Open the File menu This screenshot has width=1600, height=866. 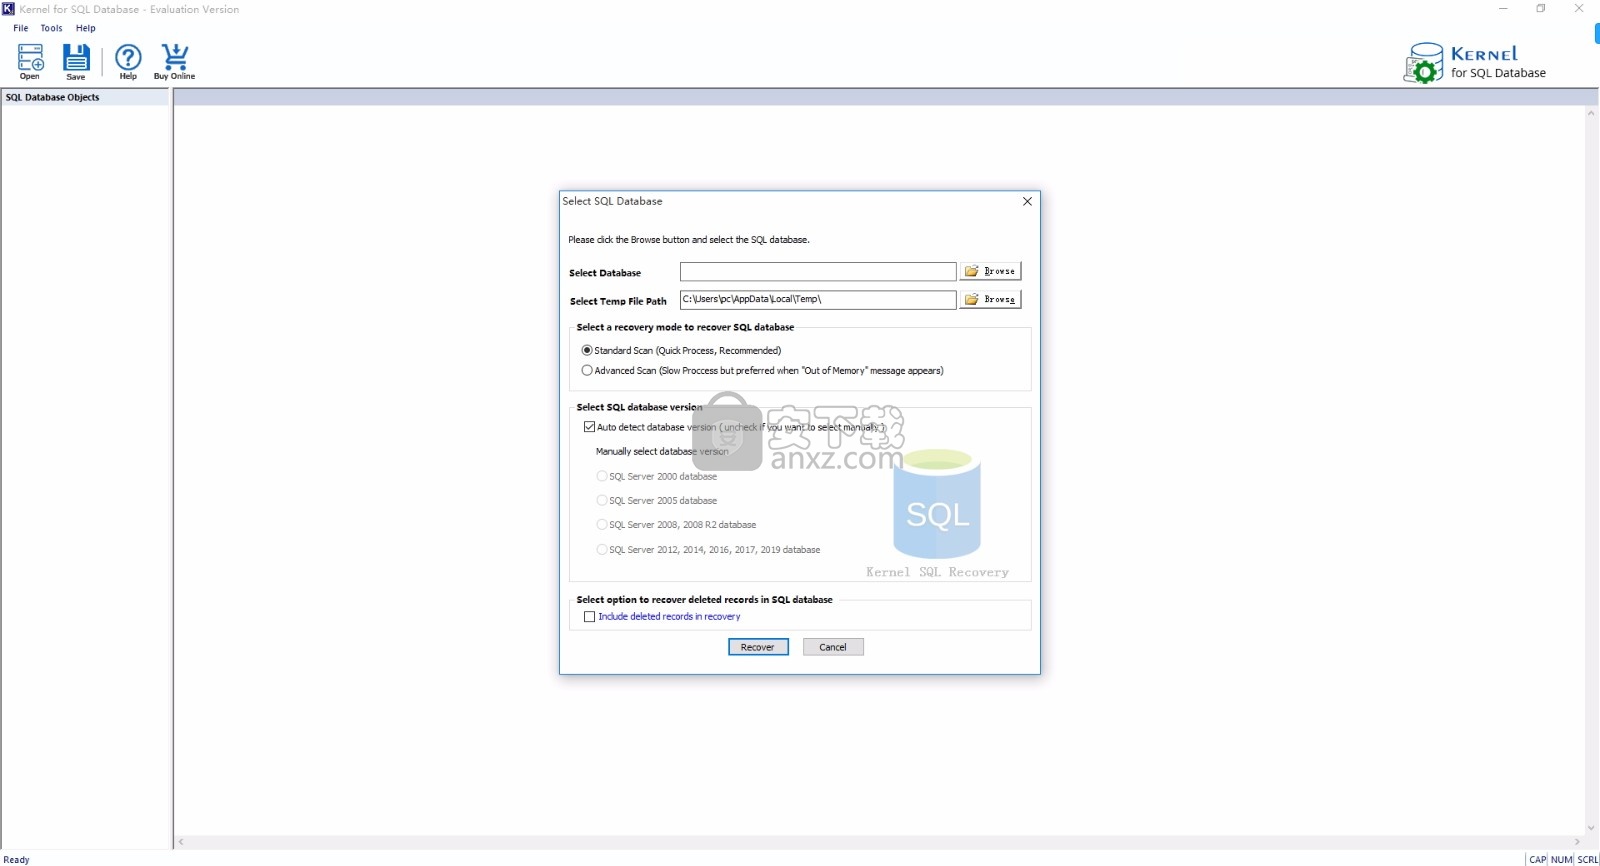(20, 28)
